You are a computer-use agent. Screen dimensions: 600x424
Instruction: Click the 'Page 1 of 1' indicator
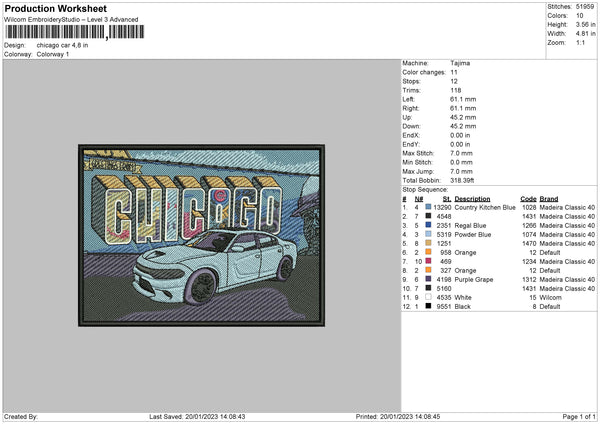tap(579, 416)
